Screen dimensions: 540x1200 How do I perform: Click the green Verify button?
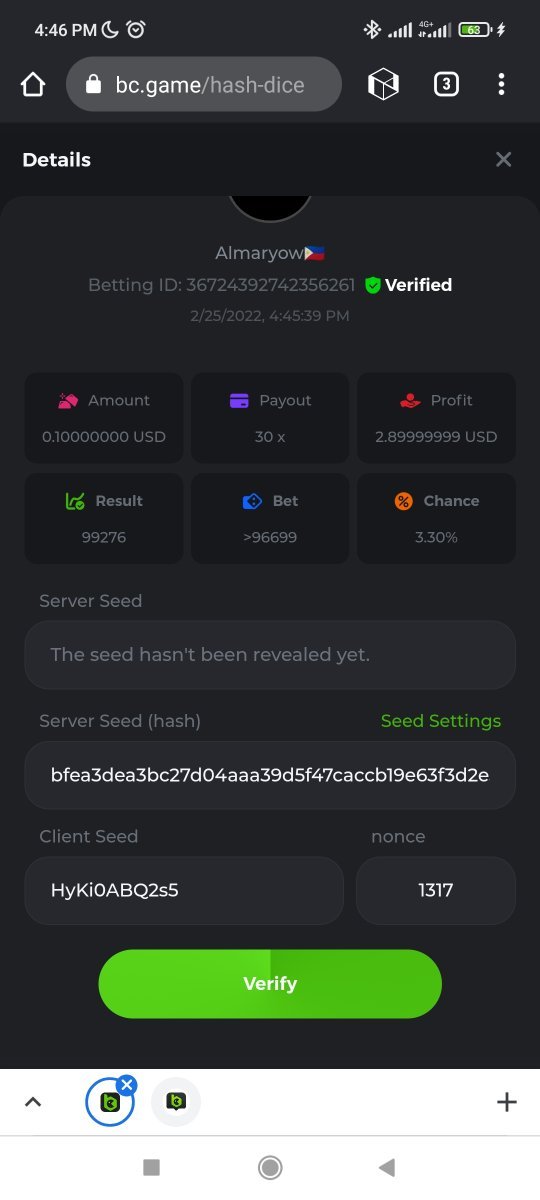(270, 984)
